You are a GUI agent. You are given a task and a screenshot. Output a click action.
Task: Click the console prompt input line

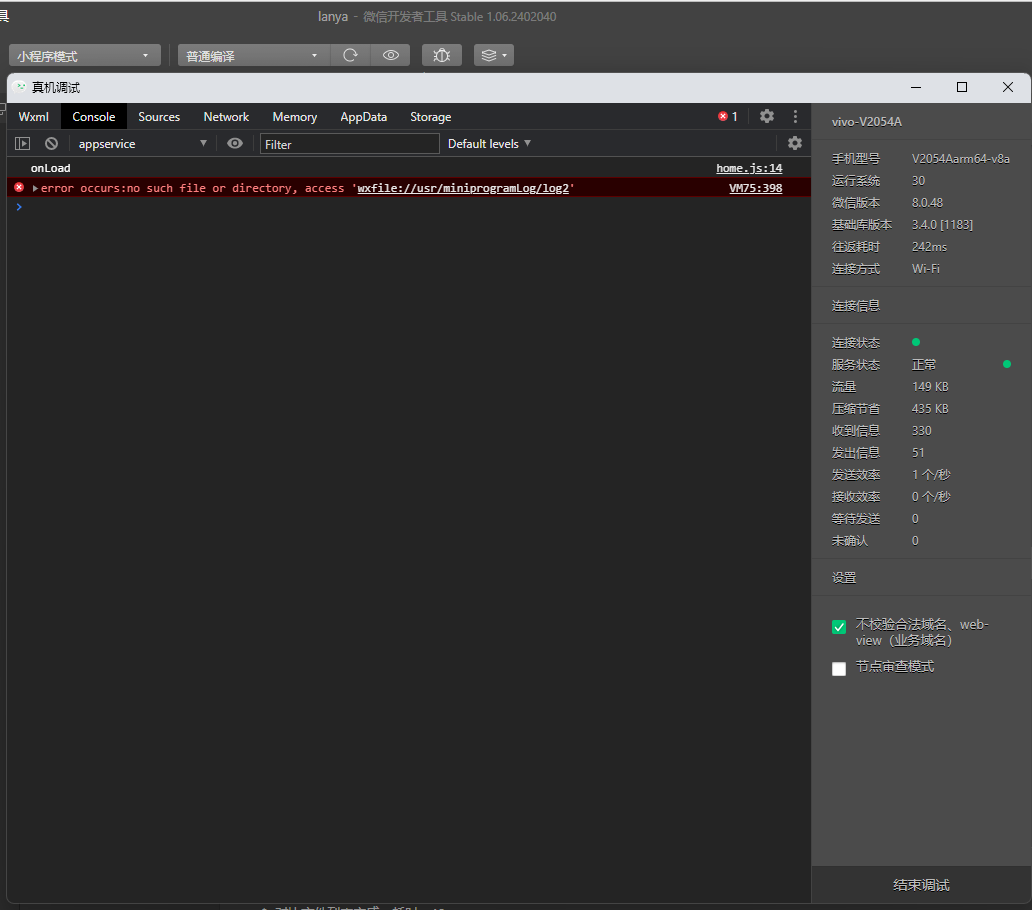tap(408, 207)
